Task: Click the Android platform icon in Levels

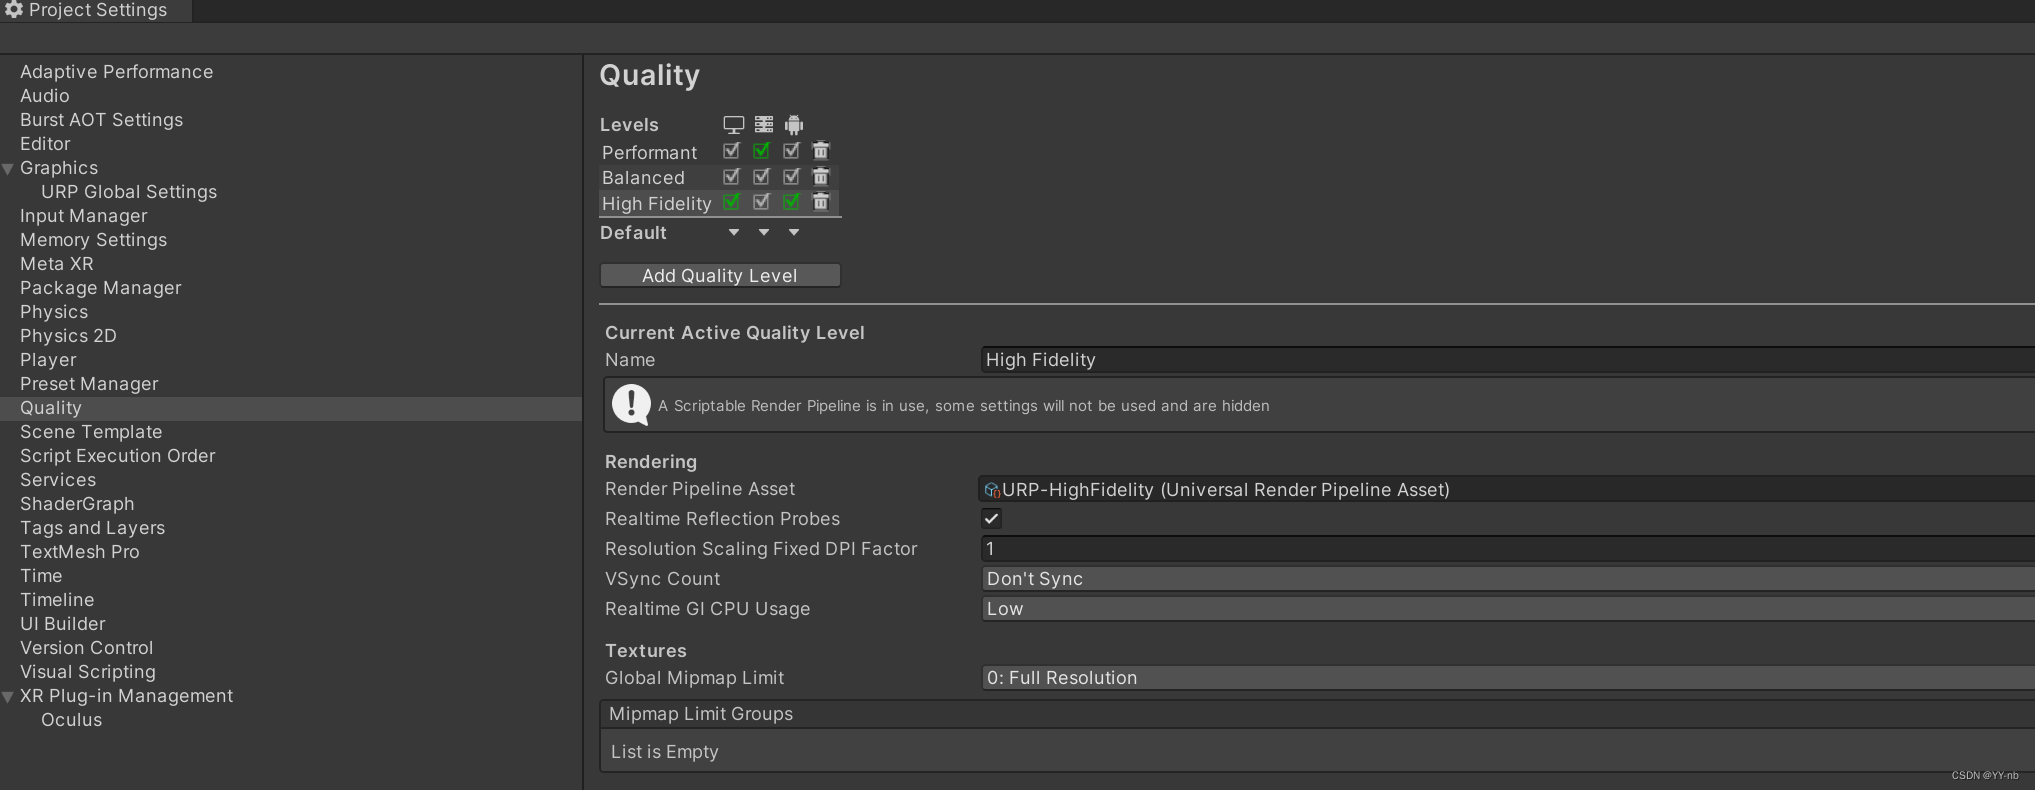Action: point(793,125)
